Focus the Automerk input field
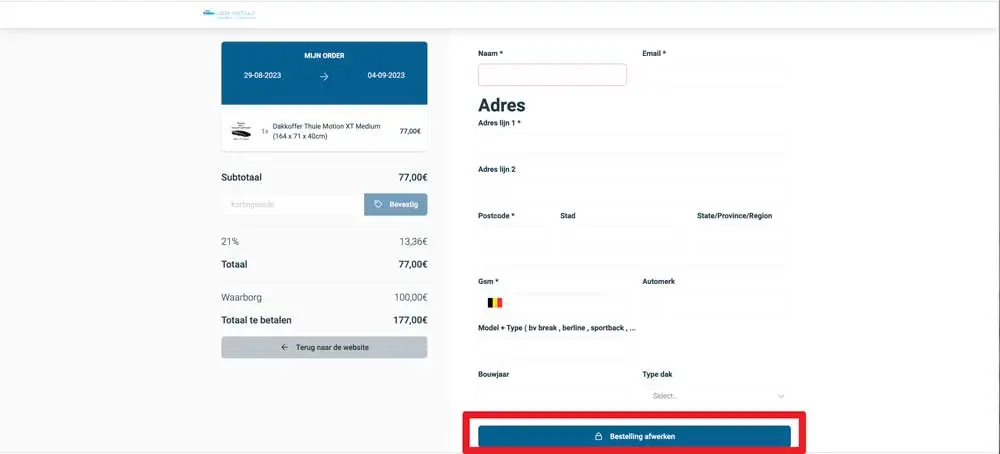Image resolution: width=1000 pixels, height=454 pixels. pyautogui.click(x=717, y=303)
